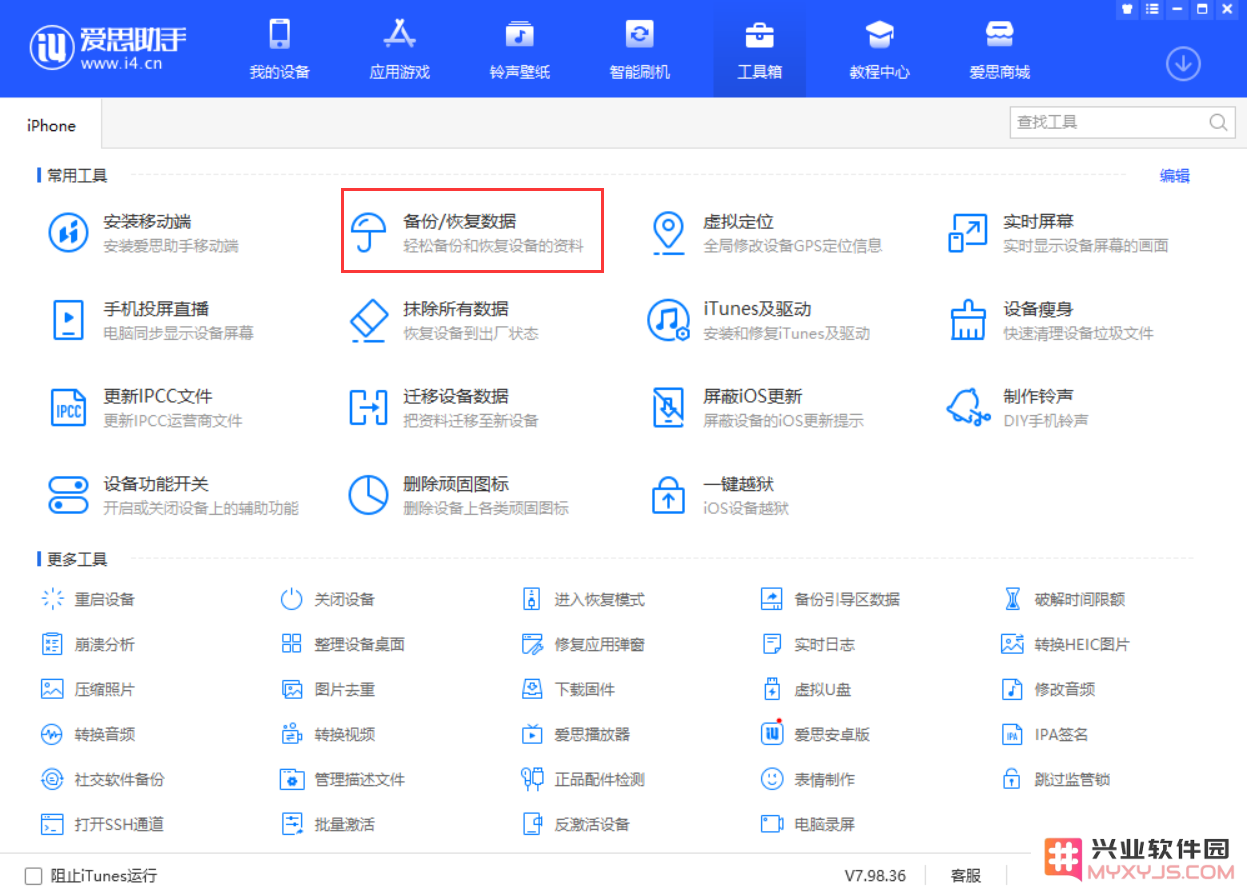Click the 爱思助手 logo
Image resolution: width=1247 pixels, height=896 pixels.
pyautogui.click(x=109, y=47)
